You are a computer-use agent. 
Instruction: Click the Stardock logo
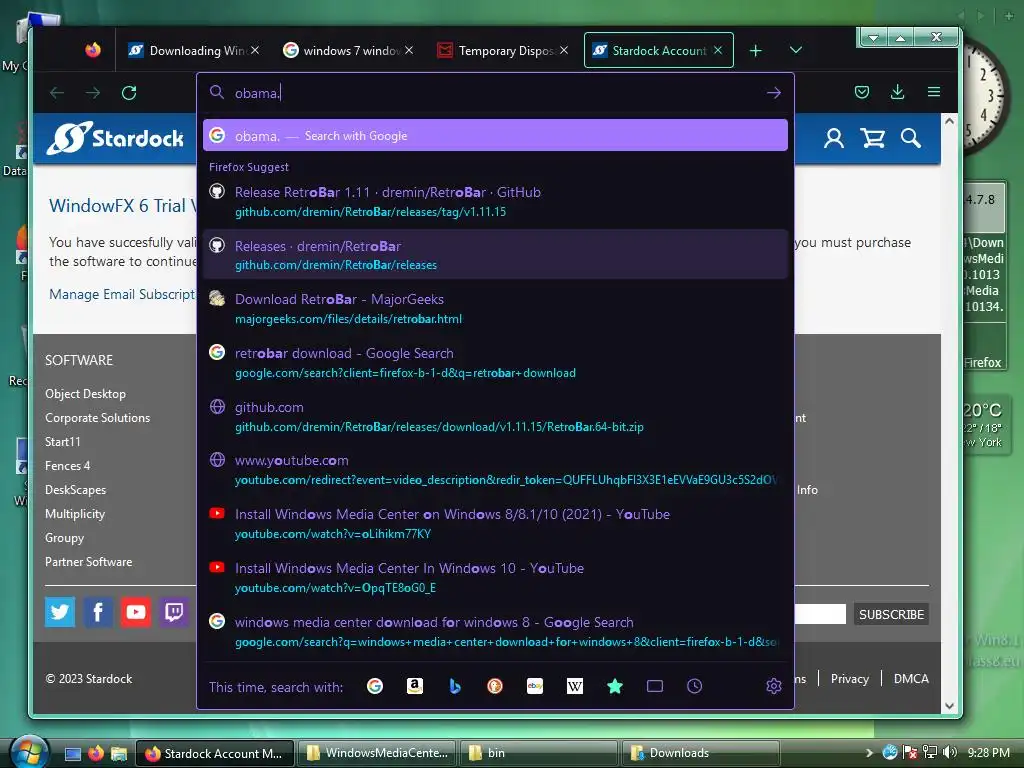116,138
